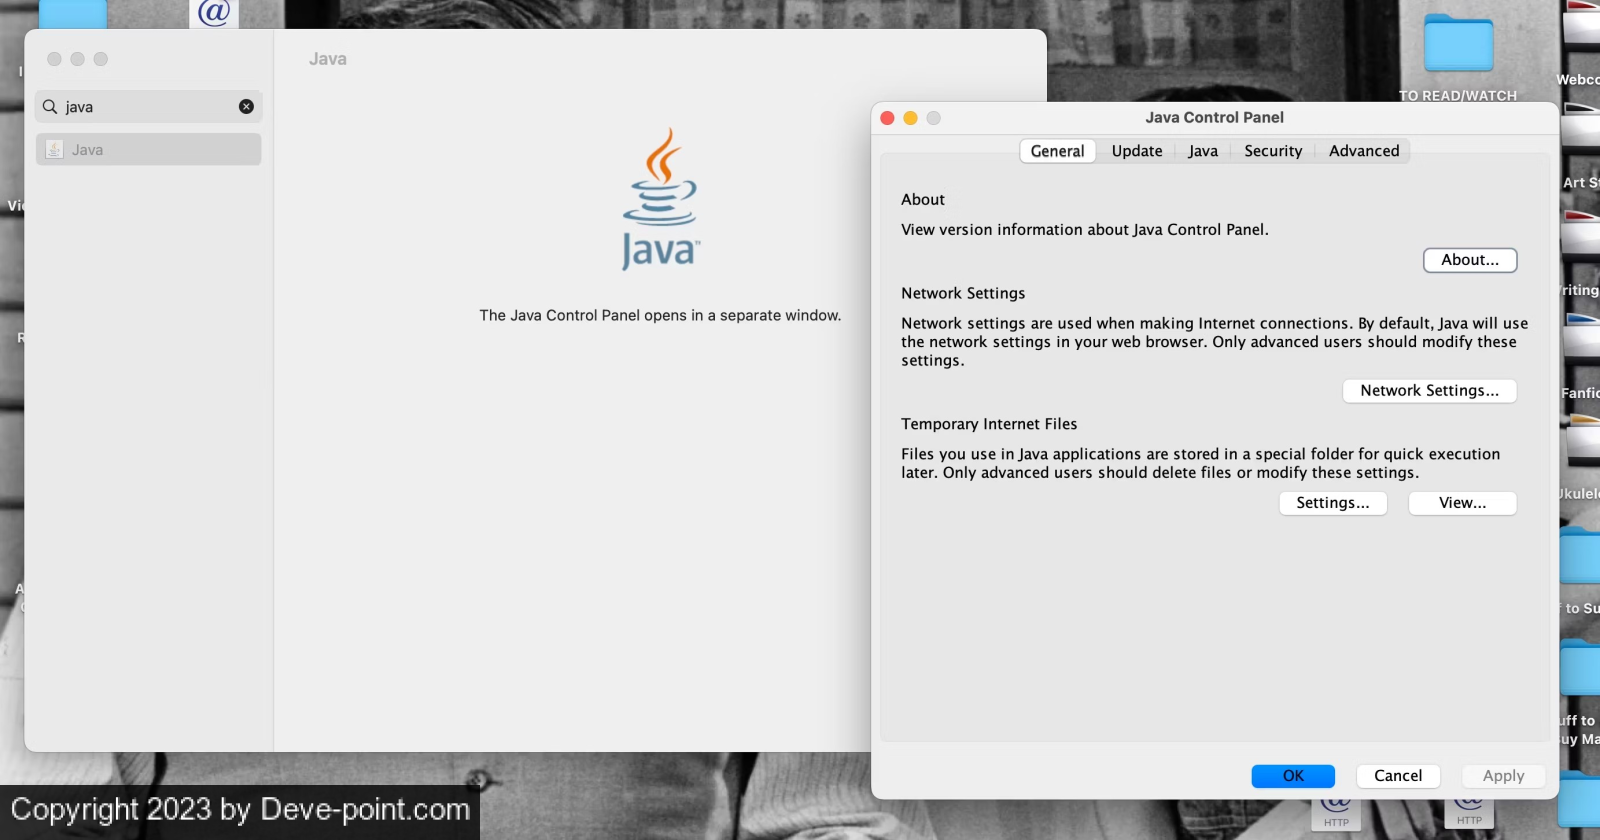Switch to the Update tab

click(1137, 151)
